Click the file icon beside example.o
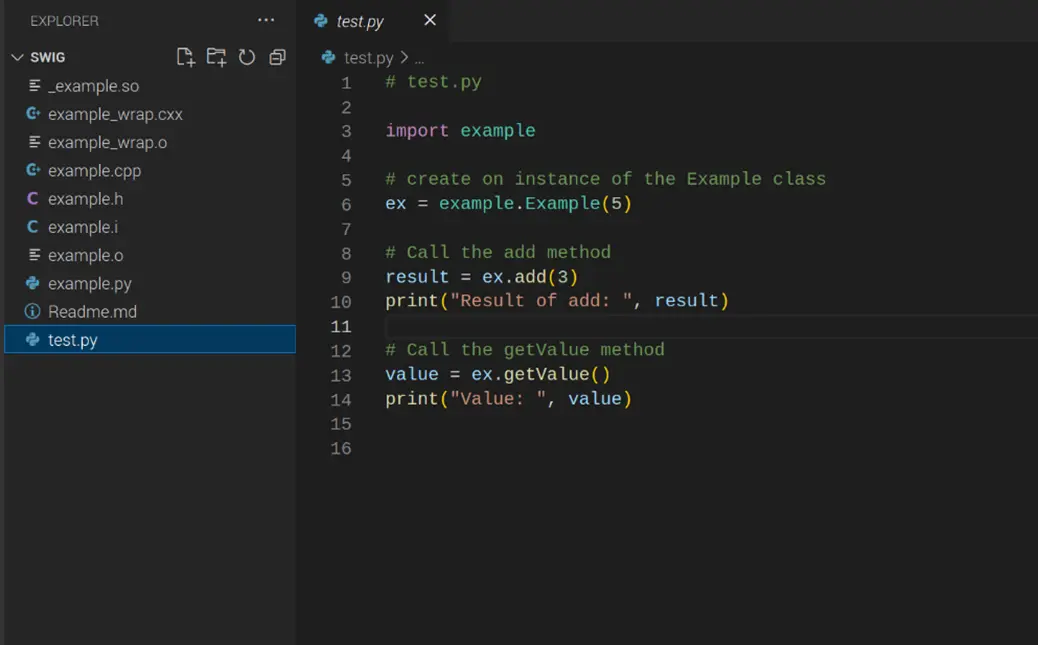The height and width of the screenshot is (645, 1038). point(34,254)
